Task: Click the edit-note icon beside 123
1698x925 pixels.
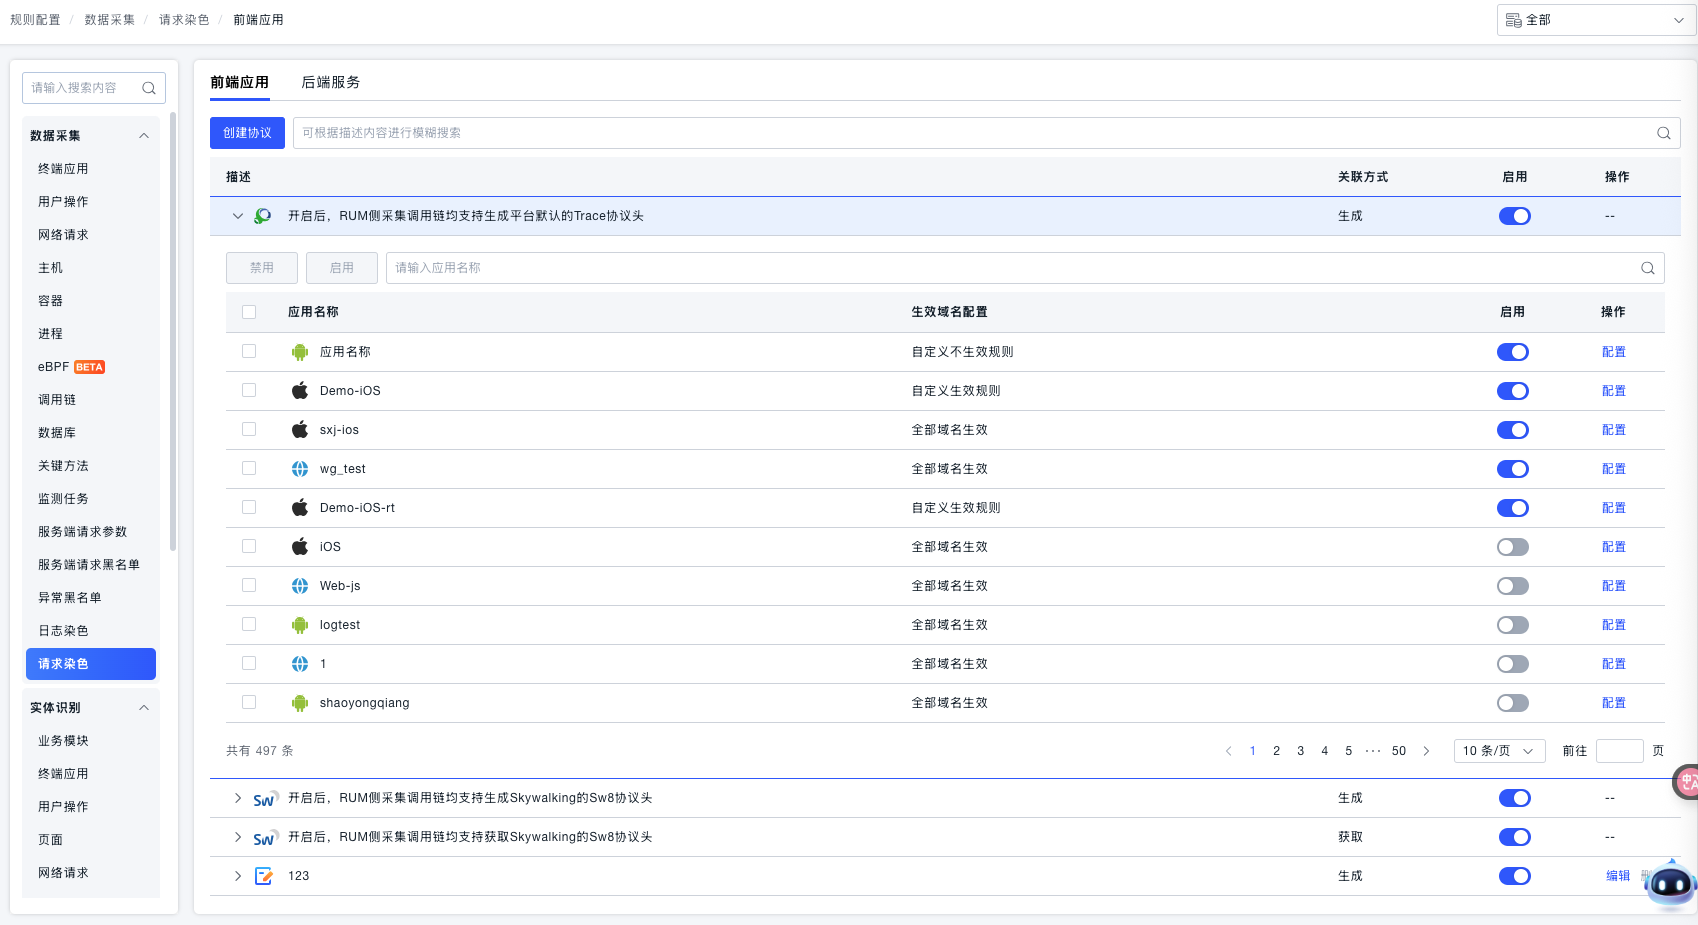Action: tap(264, 876)
